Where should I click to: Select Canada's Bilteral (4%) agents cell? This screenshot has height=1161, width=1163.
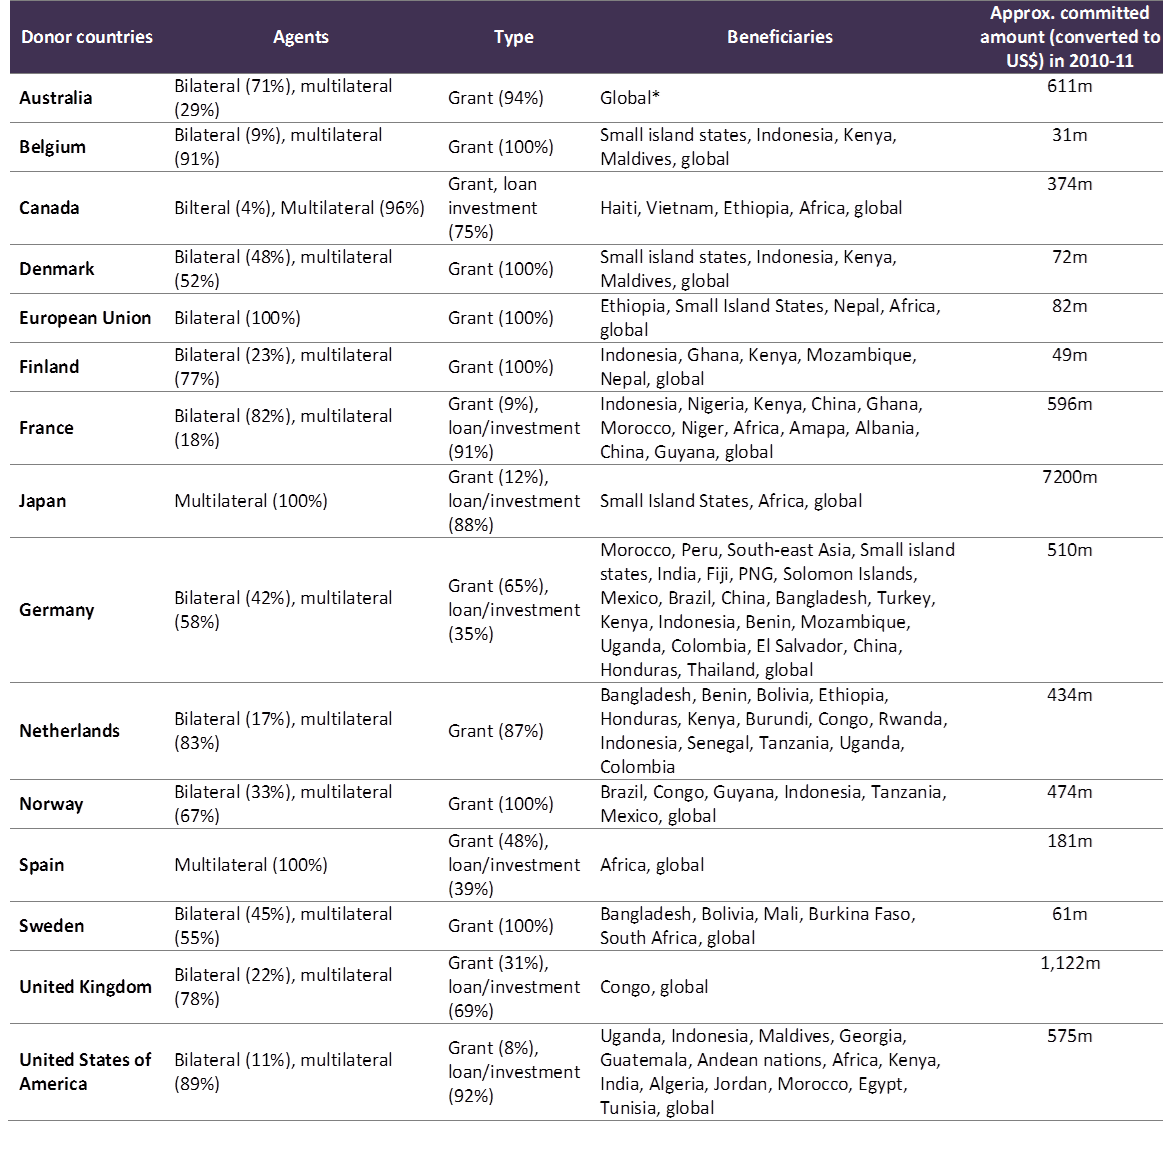[x=299, y=208]
